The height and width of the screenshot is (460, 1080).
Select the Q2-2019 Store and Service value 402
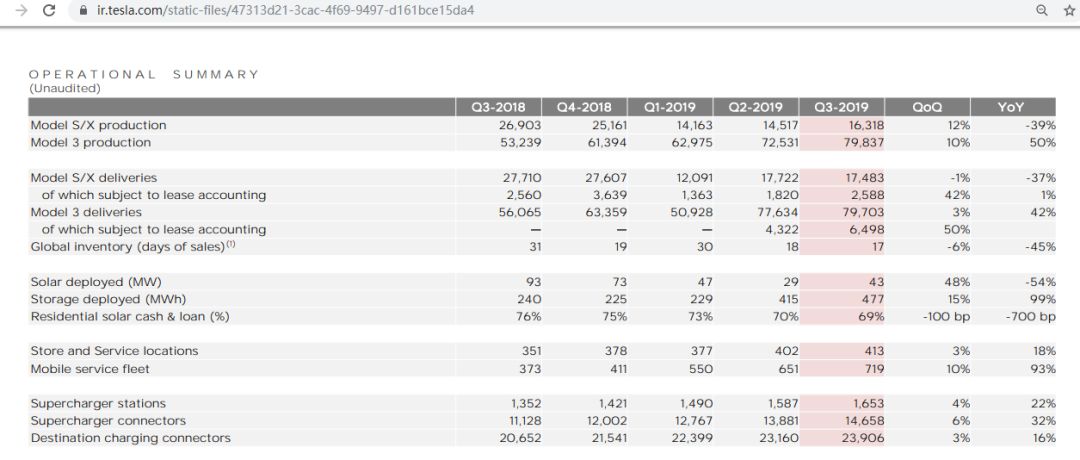click(x=787, y=351)
